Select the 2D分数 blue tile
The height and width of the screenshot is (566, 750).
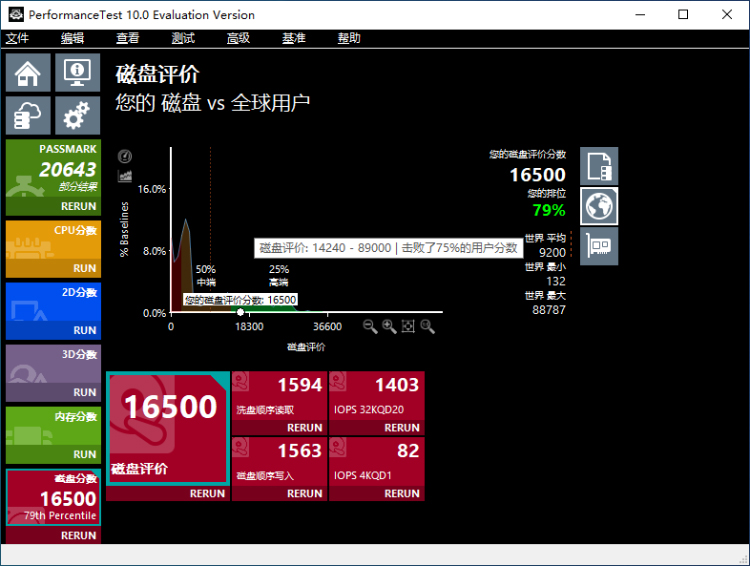[54, 302]
